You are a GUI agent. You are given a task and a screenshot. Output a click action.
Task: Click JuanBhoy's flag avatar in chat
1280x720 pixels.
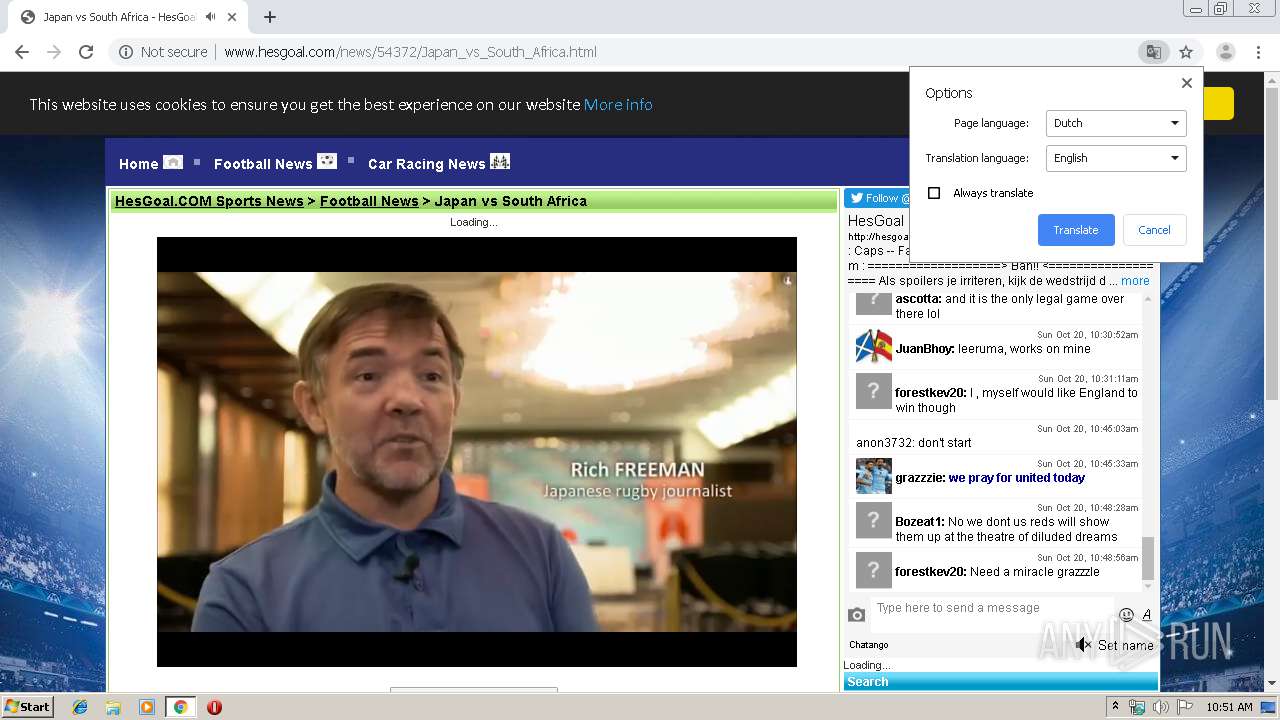click(874, 346)
